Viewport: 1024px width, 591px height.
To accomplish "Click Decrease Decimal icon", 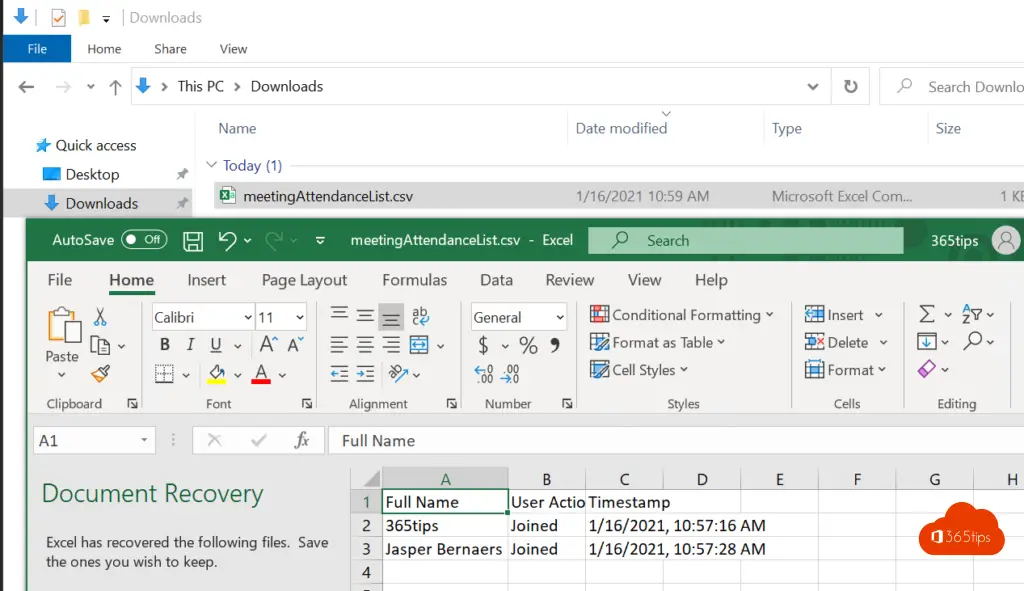I will point(510,374).
